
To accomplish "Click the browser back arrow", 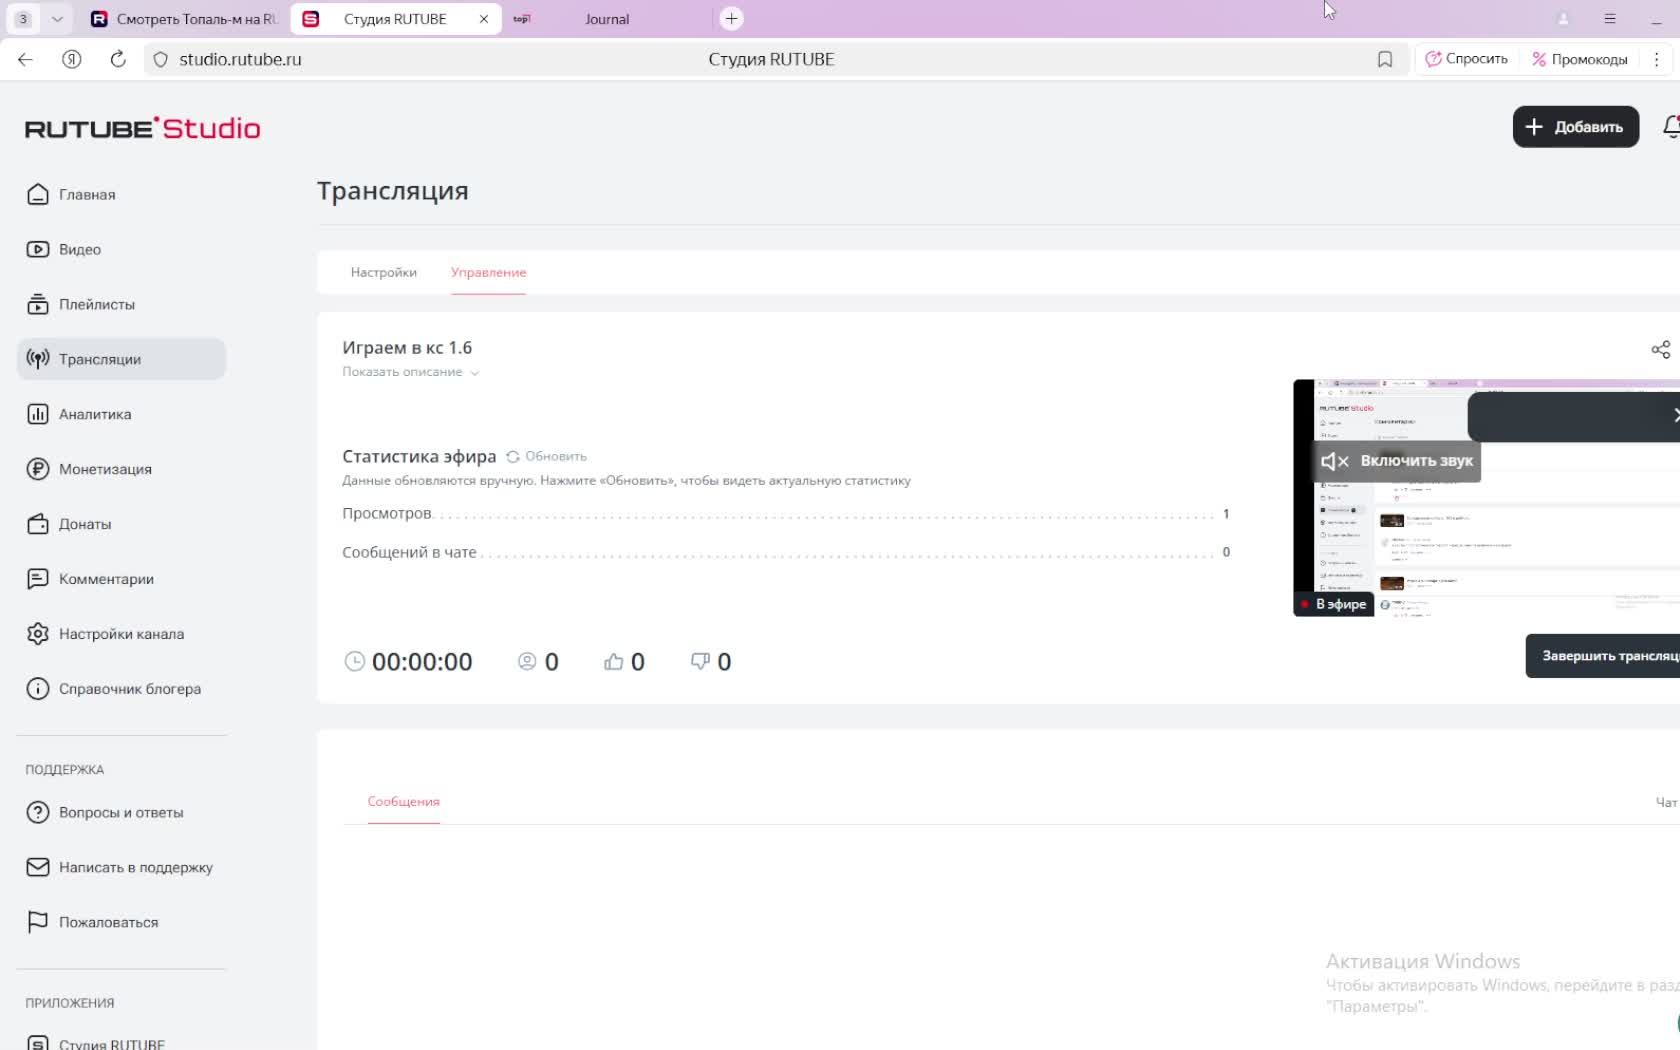I will click(x=25, y=59).
